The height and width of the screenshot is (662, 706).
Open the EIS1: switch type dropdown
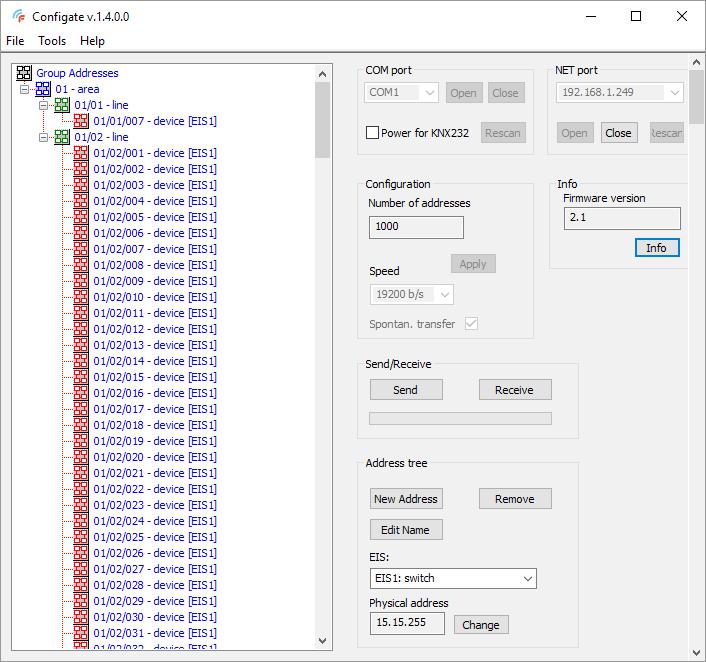[528, 579]
